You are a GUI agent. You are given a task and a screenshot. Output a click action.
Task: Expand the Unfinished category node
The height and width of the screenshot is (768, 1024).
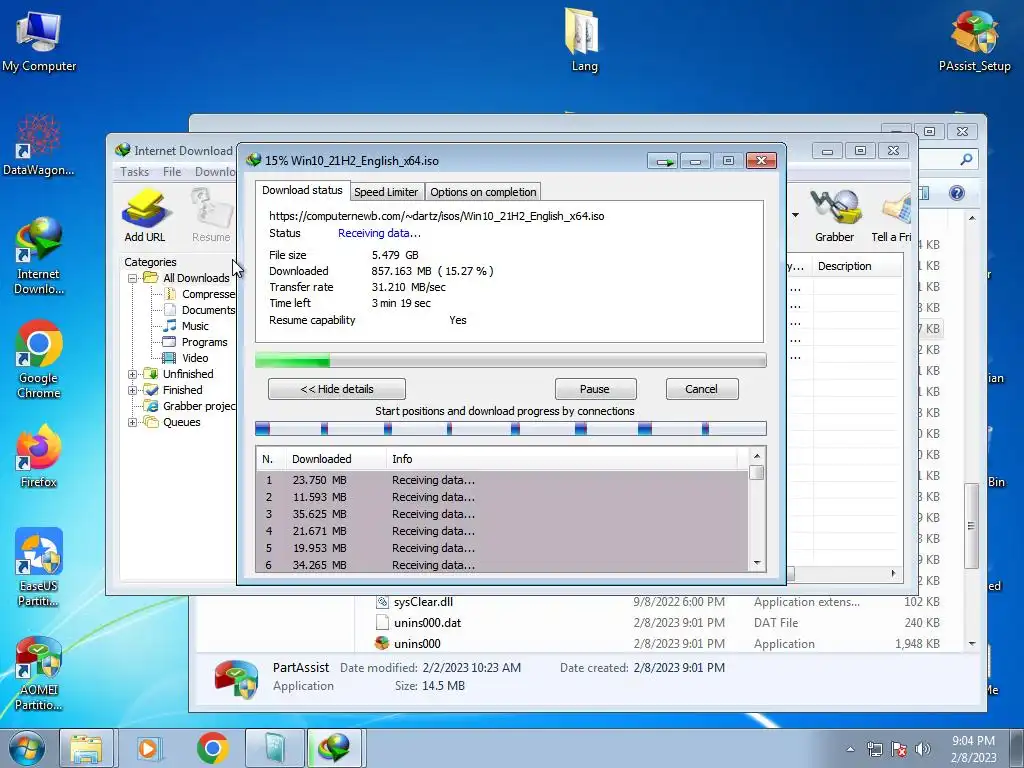pos(133,374)
